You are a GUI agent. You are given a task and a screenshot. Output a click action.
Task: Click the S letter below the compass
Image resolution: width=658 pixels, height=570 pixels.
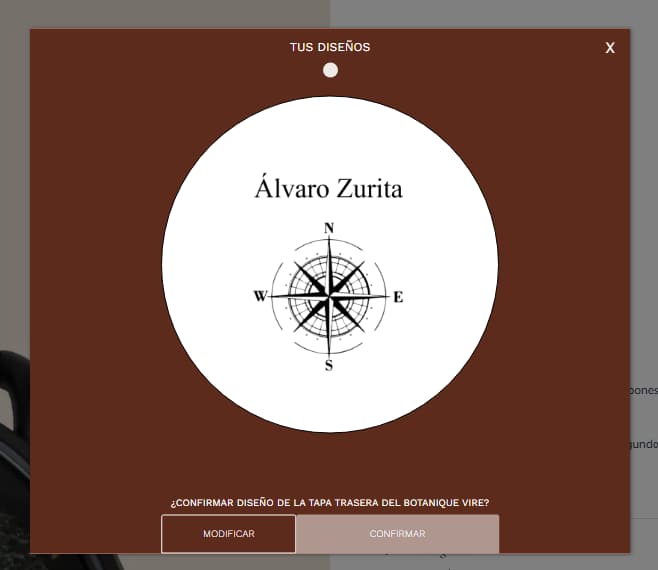pos(328,365)
